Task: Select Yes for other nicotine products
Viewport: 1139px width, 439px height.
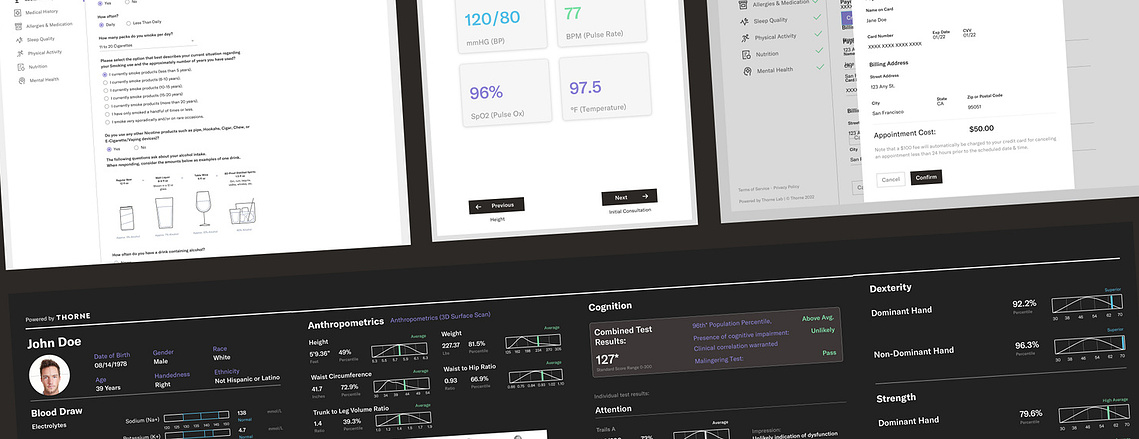Action: 109,149
